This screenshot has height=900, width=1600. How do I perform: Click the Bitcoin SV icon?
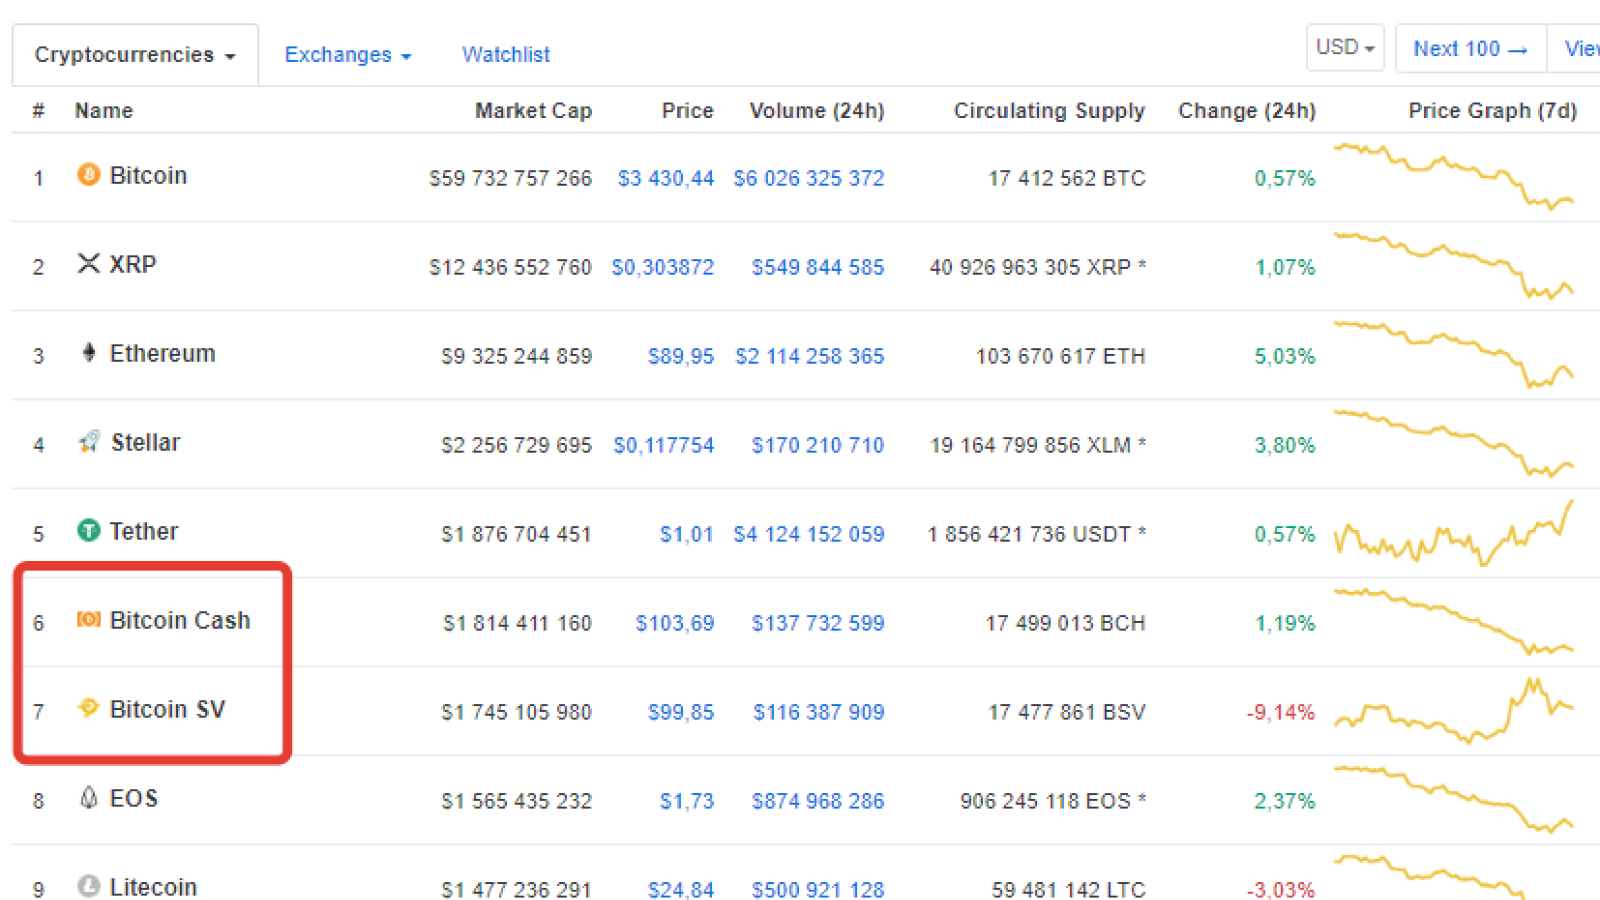coord(89,708)
